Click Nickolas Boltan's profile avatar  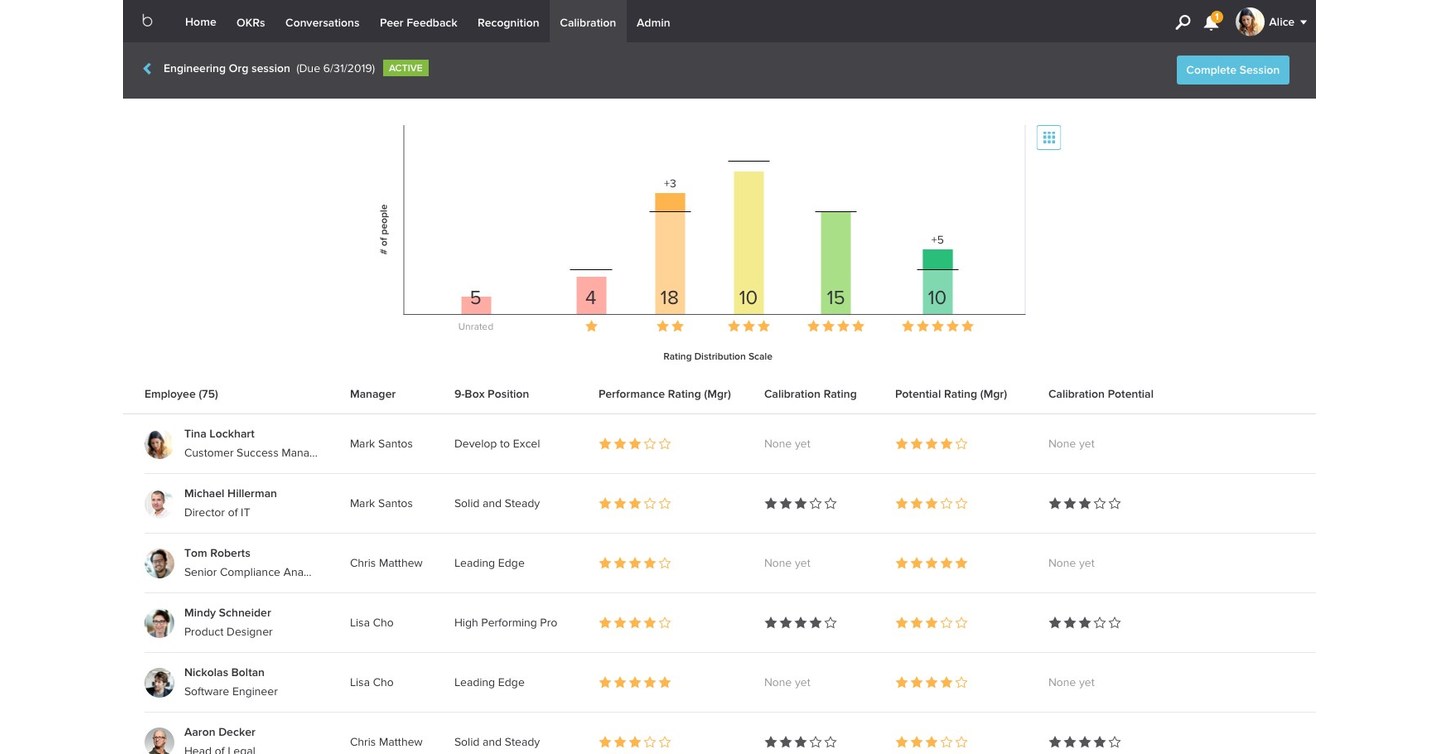pos(158,682)
